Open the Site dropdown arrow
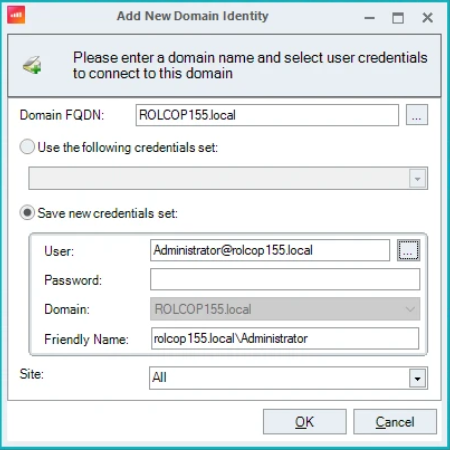Viewport: 450px width, 450px height. coord(417,378)
